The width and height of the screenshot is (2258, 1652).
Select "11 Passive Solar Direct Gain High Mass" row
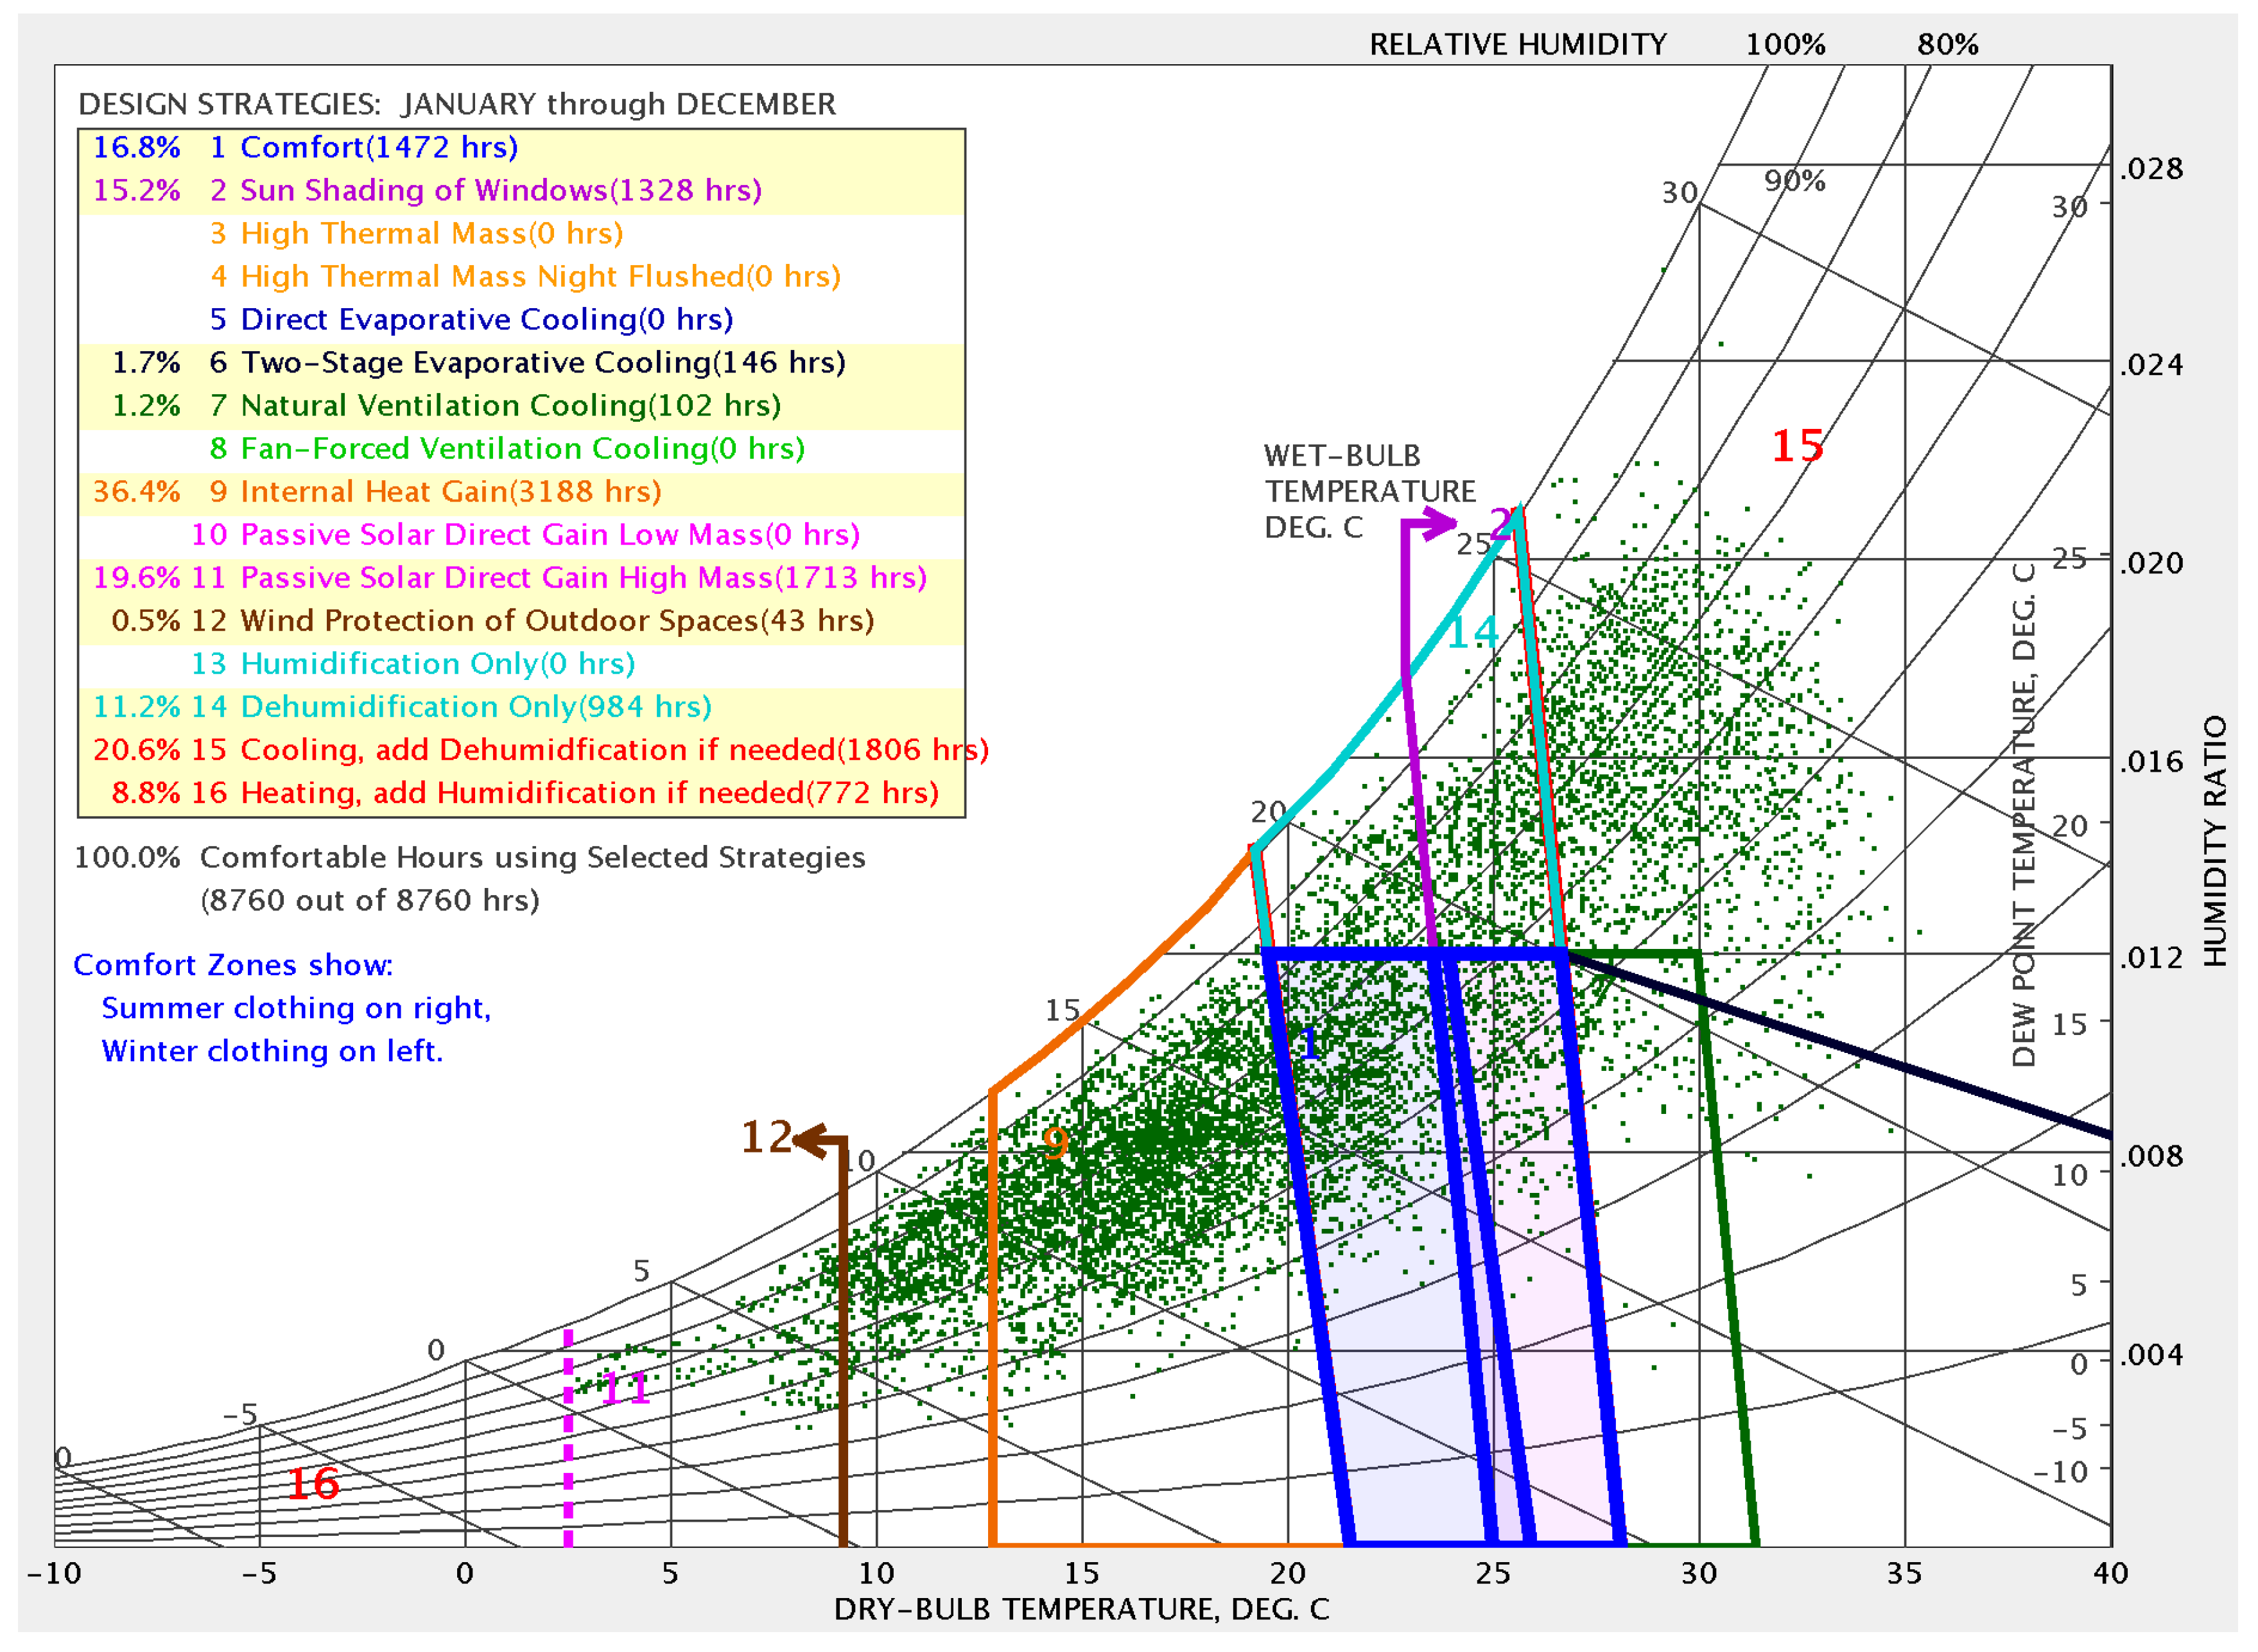(521, 578)
